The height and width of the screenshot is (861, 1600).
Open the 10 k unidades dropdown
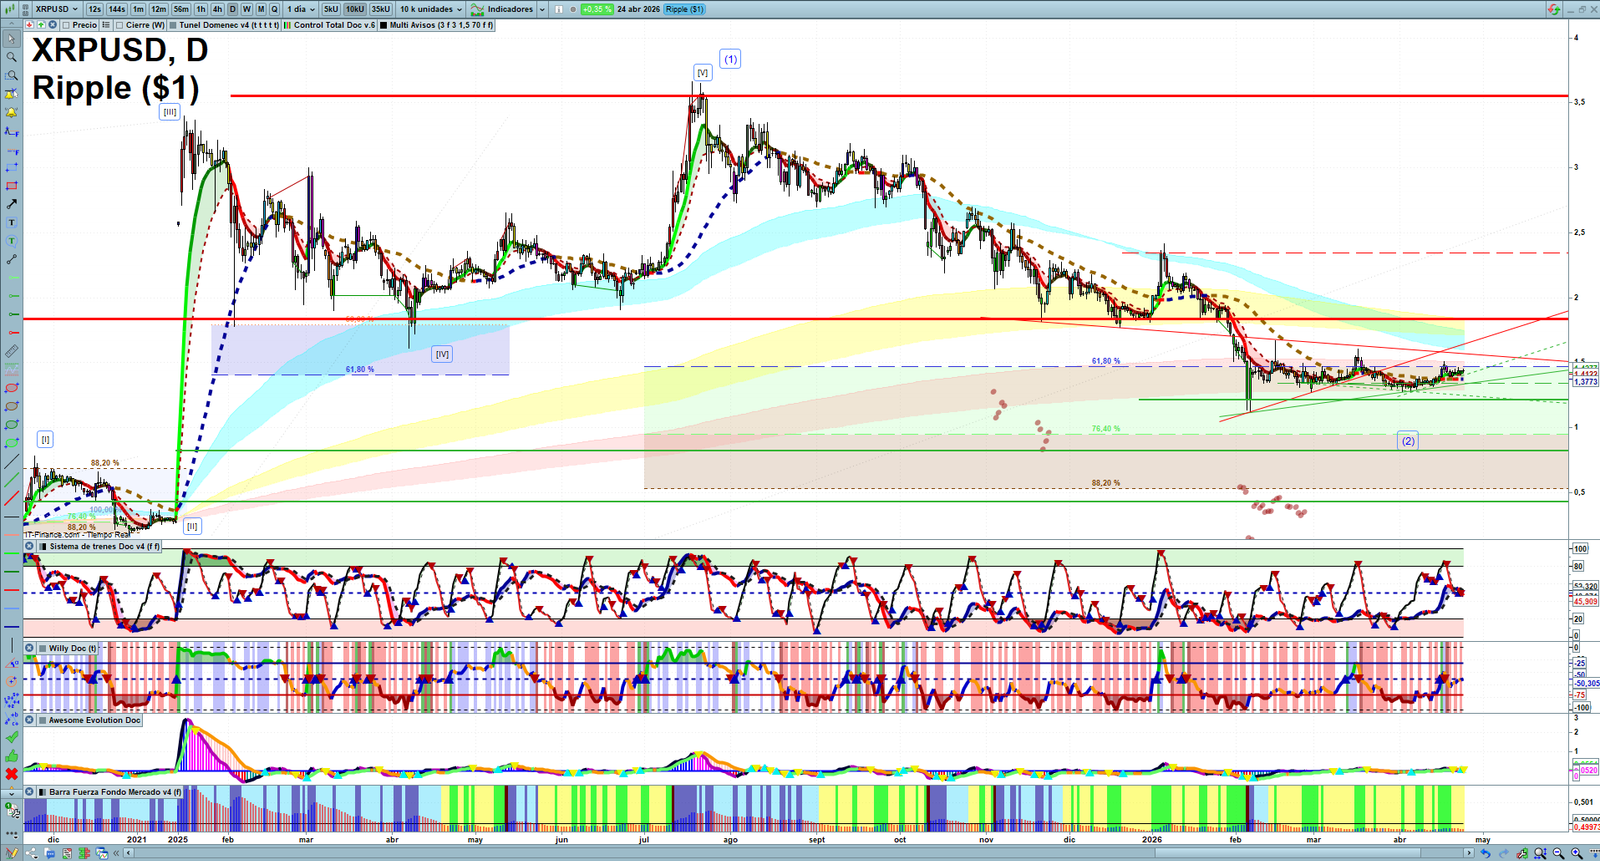click(x=431, y=9)
